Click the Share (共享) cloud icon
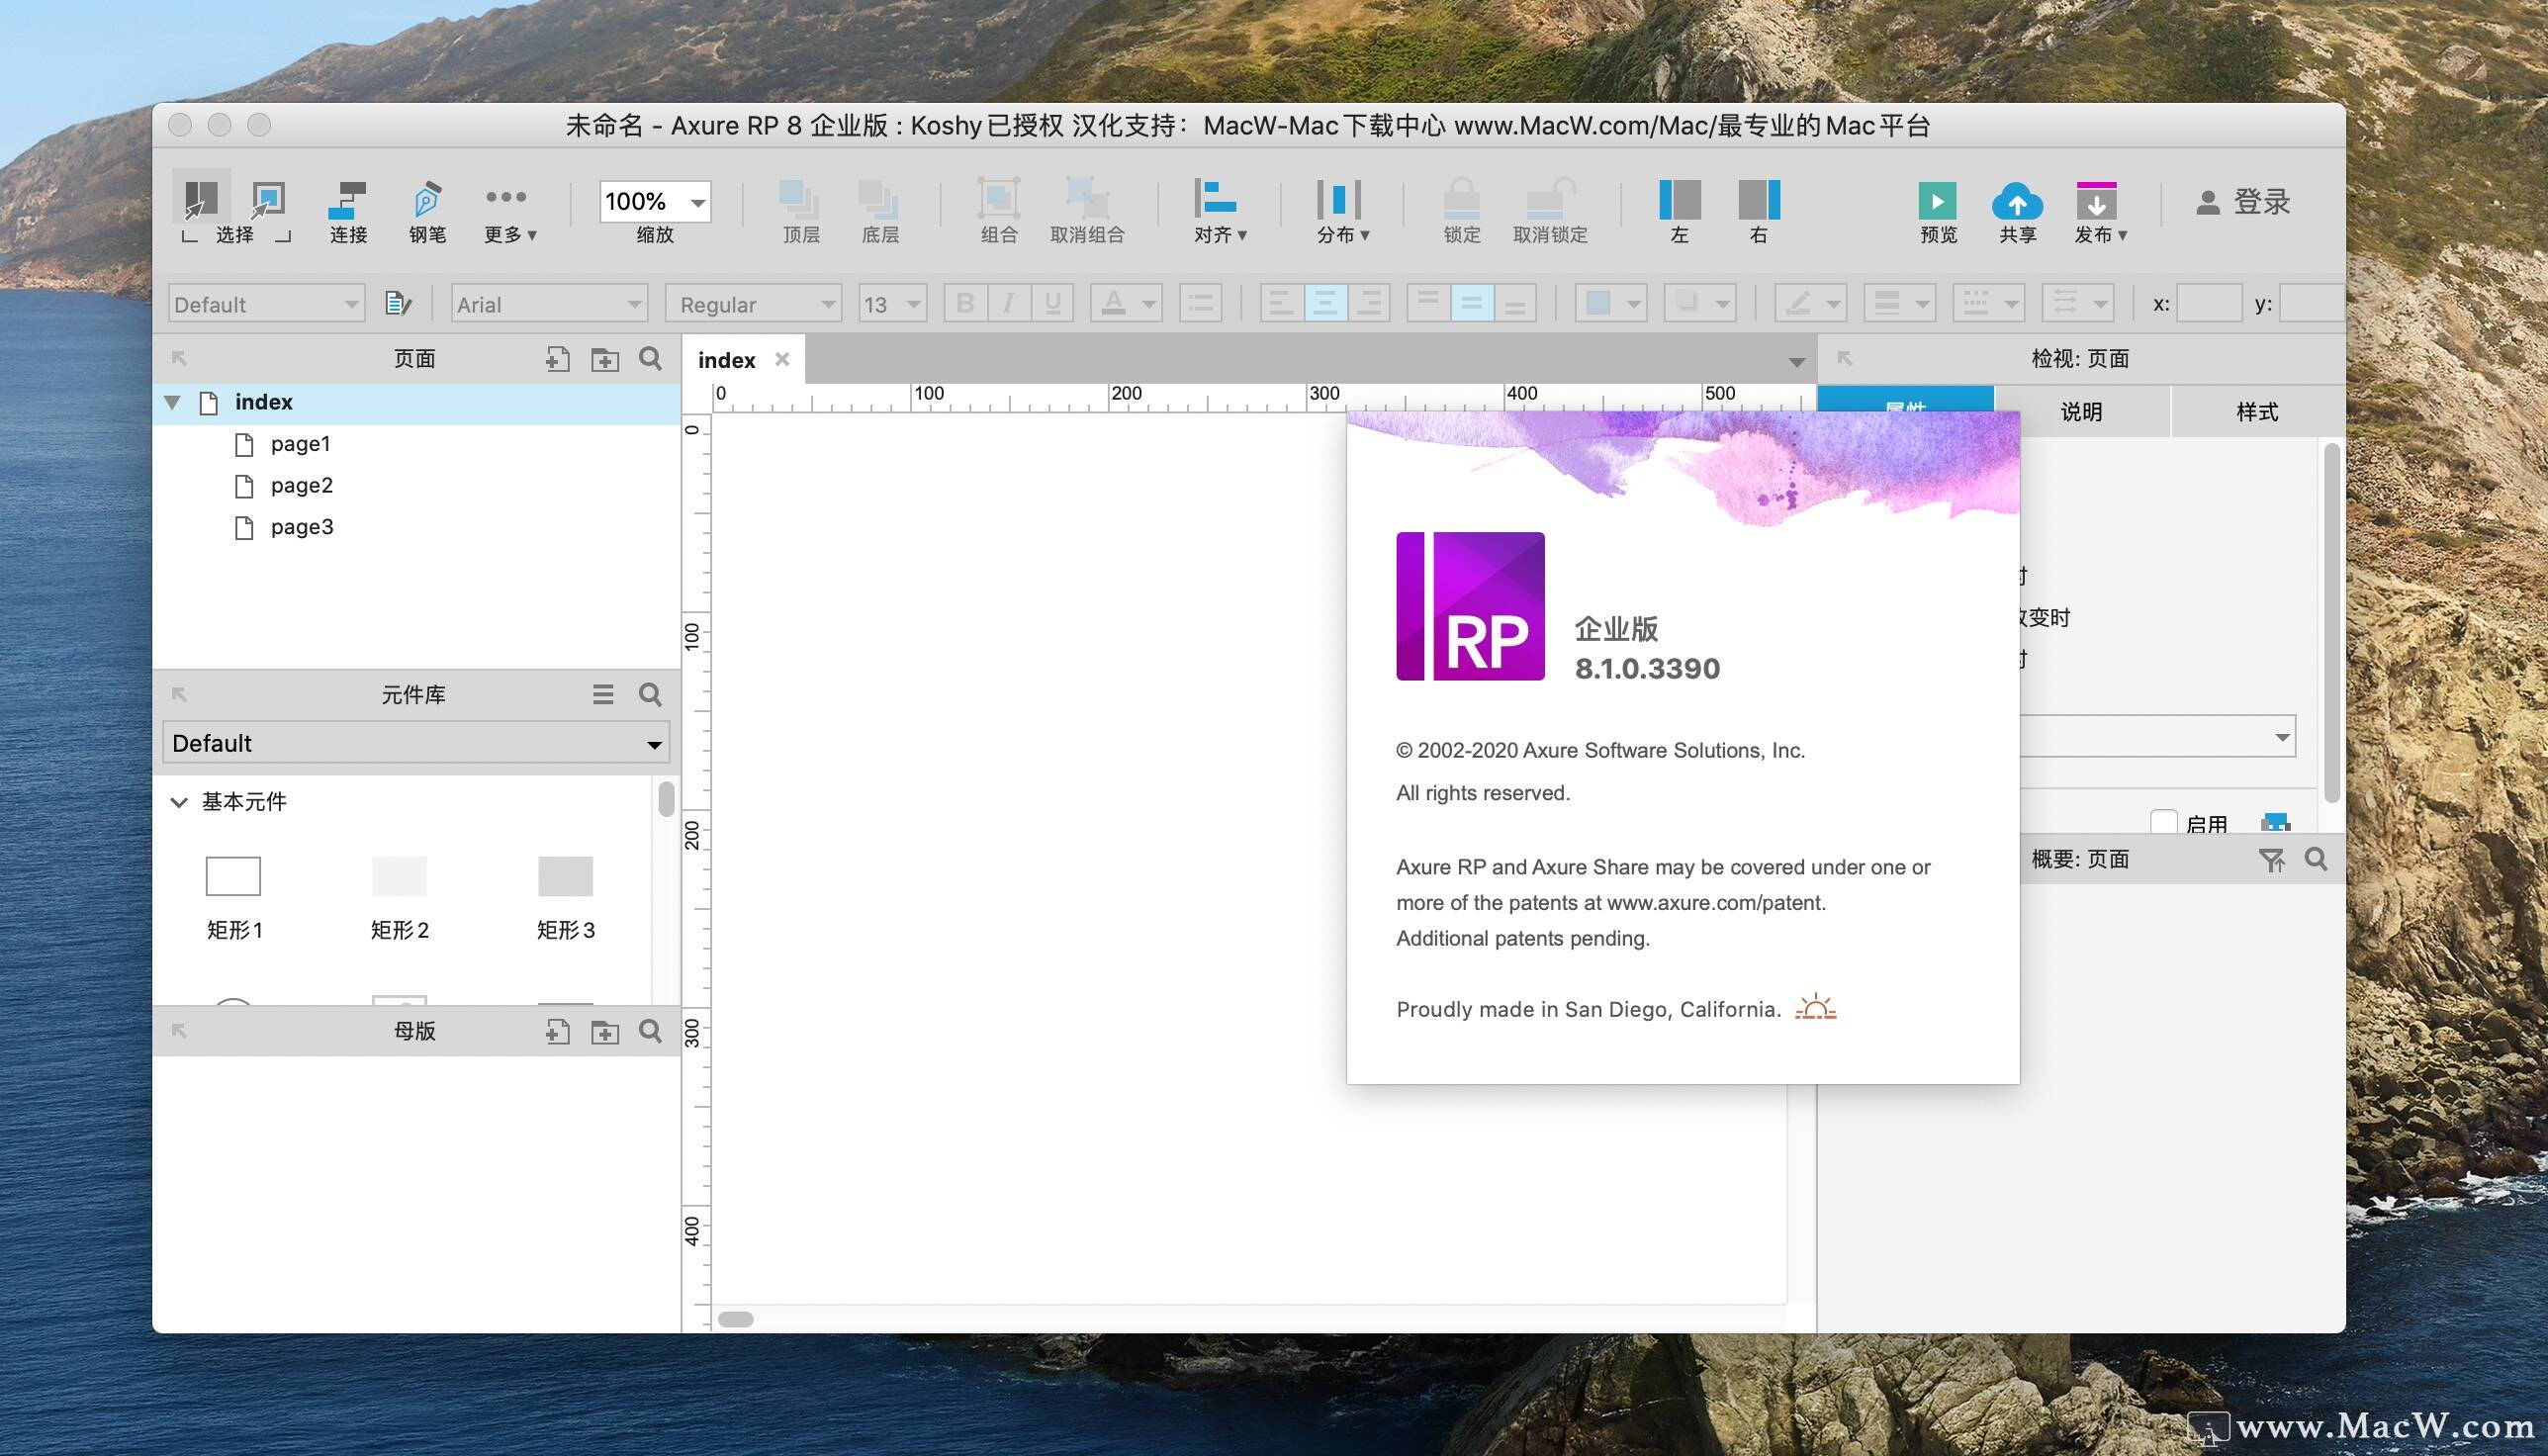 click(x=2017, y=201)
